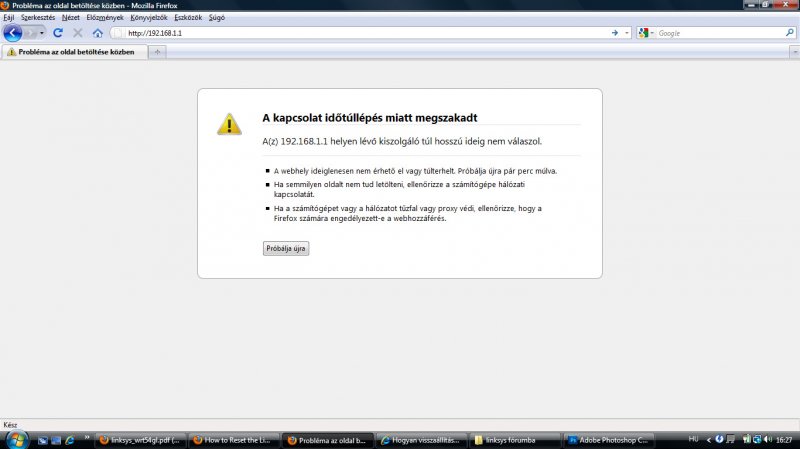This screenshot has height=449, width=800.
Task: Click the blue circular tray icon
Action: [719, 439]
